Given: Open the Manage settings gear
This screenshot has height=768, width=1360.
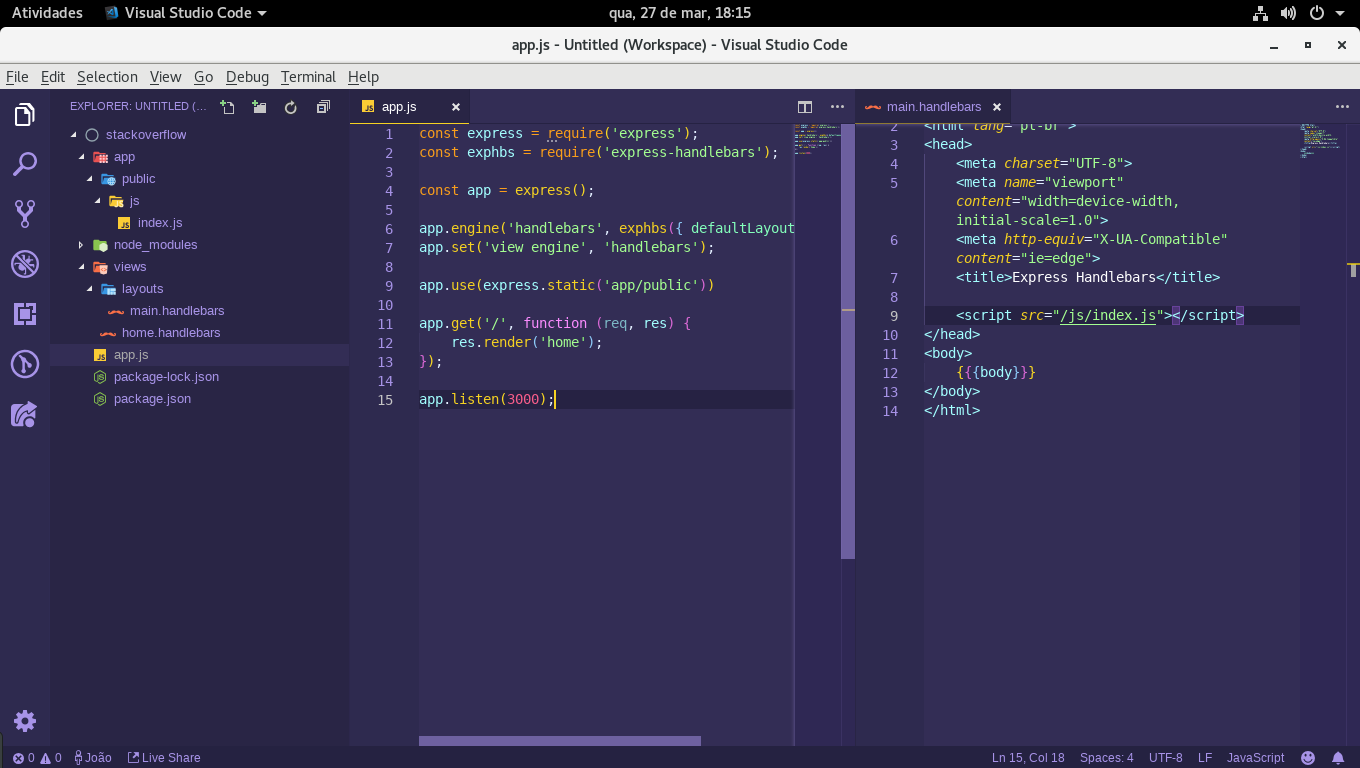Looking at the screenshot, I should click(x=25, y=721).
